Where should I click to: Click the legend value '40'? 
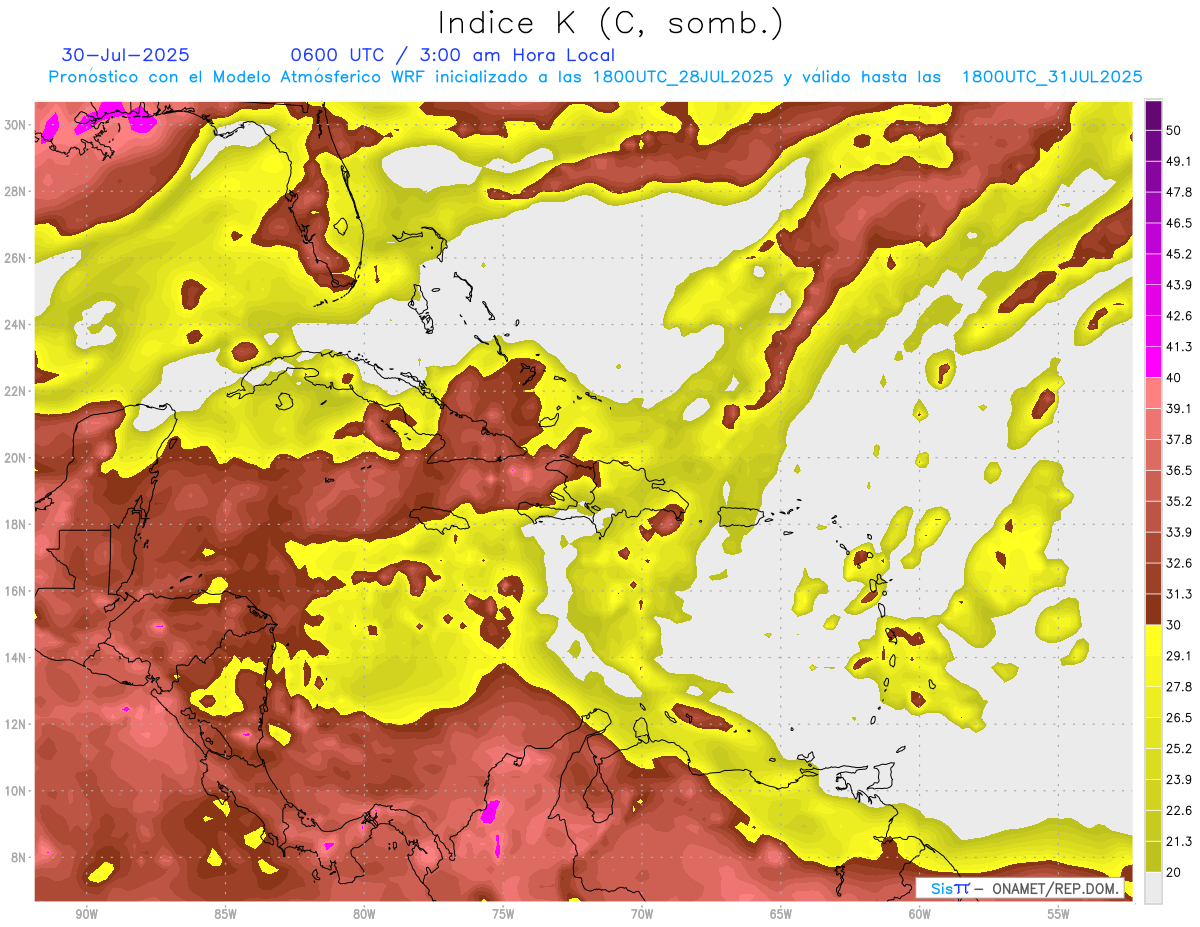tap(1175, 377)
